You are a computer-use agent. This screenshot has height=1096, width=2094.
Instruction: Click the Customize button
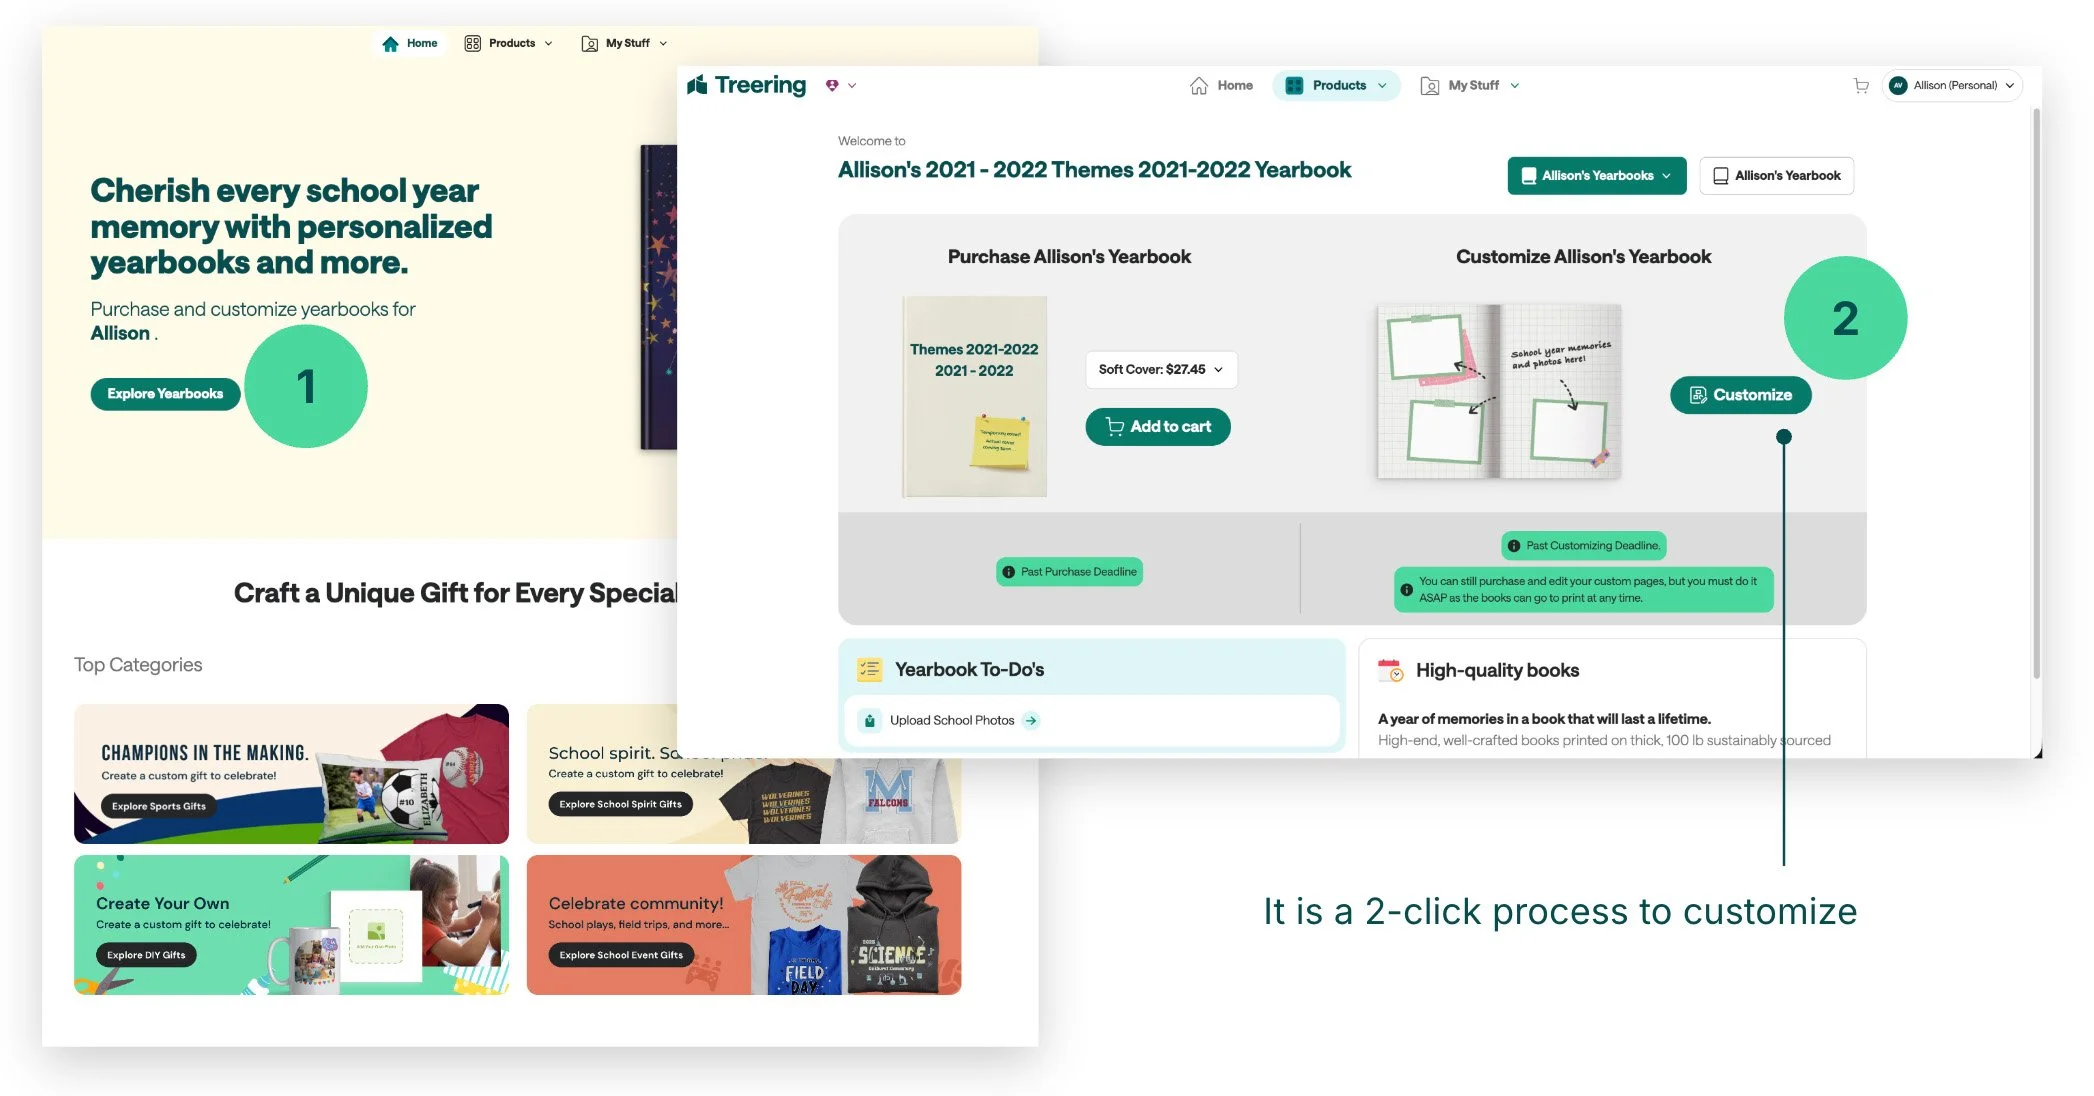coord(1740,395)
